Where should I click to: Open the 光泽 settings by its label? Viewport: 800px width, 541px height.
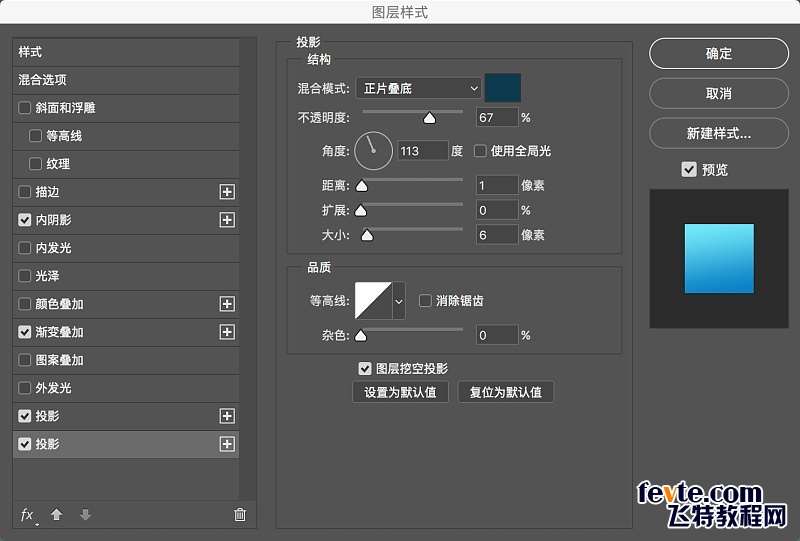pos(47,276)
